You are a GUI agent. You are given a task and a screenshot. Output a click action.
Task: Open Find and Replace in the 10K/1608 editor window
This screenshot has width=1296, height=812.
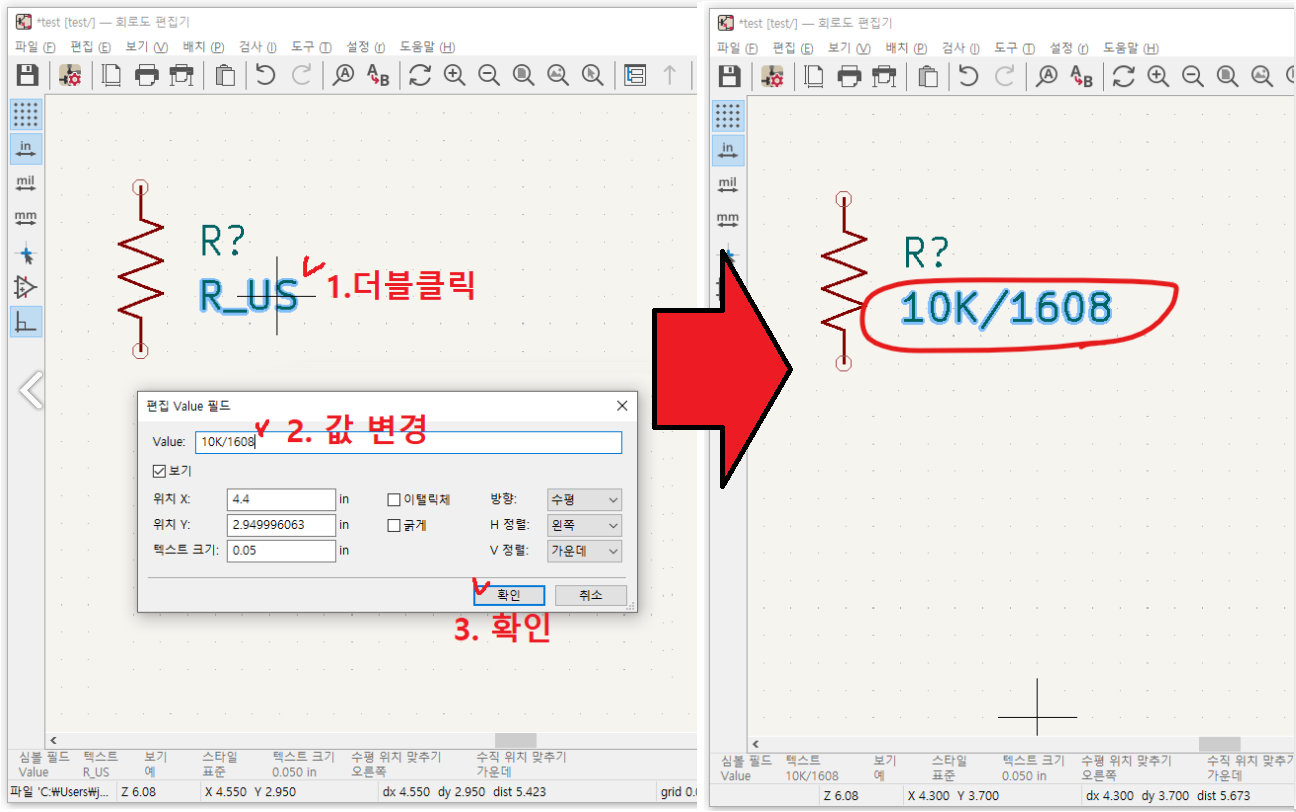tap(1080, 75)
